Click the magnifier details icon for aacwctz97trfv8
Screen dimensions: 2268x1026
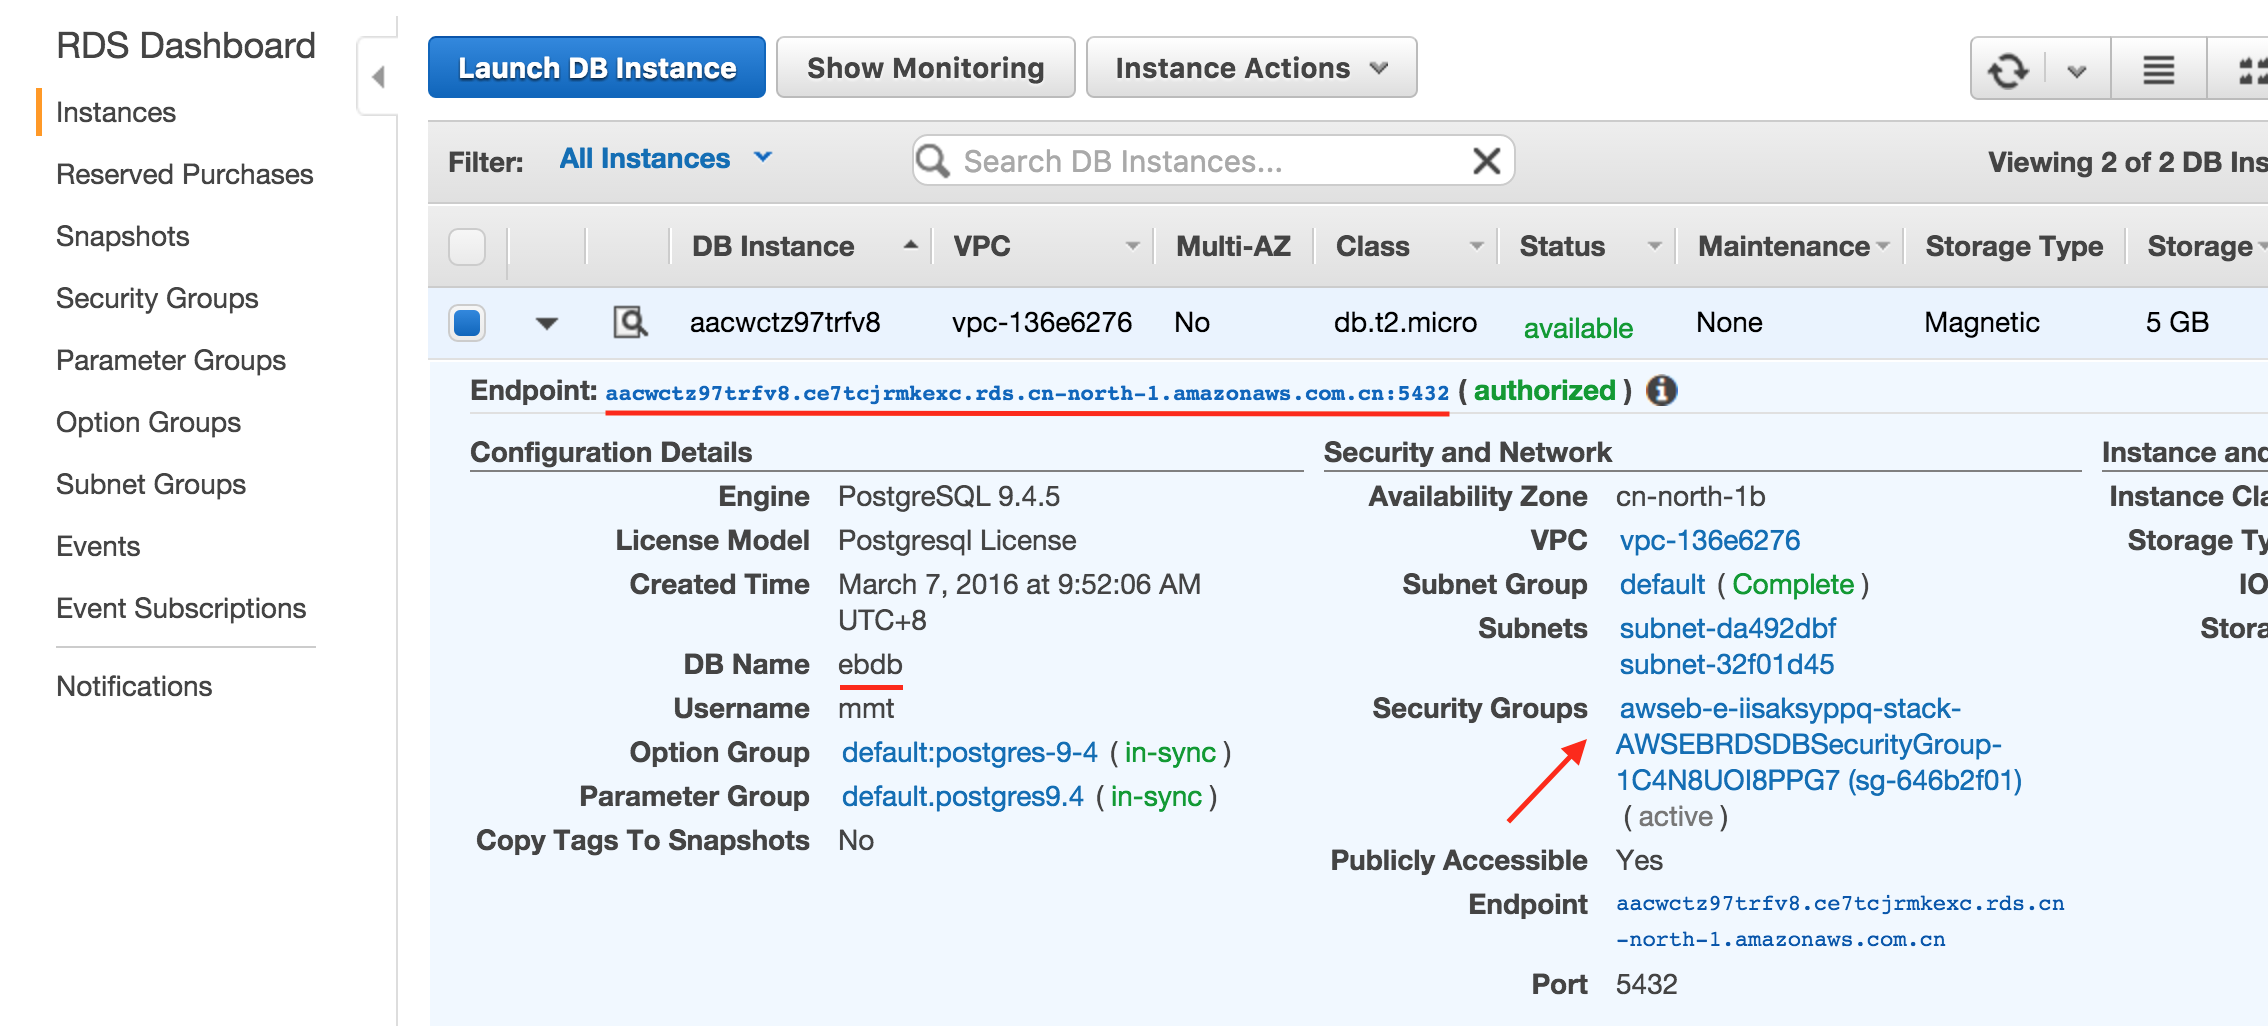pyautogui.click(x=630, y=322)
